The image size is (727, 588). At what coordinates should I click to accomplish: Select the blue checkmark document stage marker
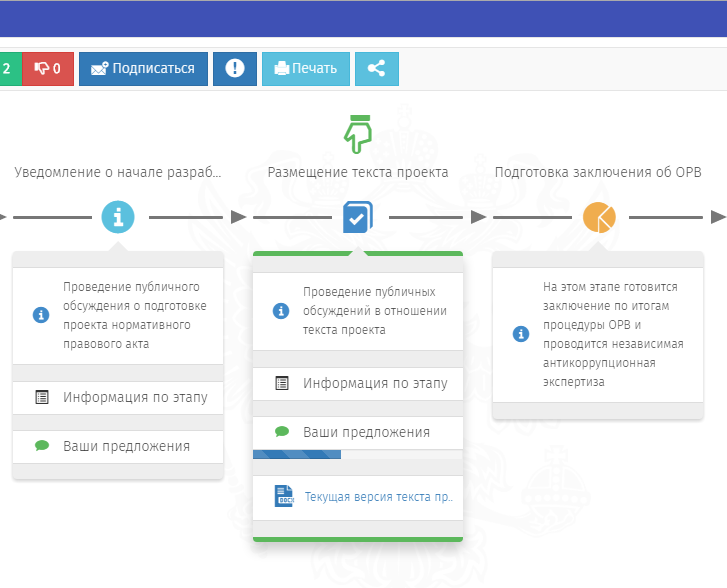(358, 217)
